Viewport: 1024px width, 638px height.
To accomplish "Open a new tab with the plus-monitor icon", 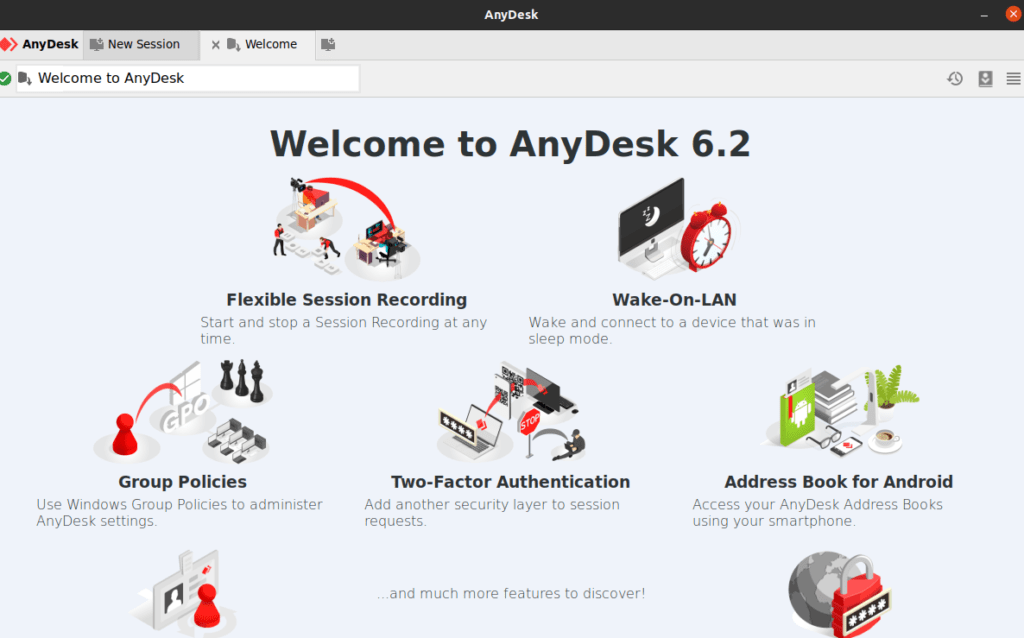I will click(328, 44).
